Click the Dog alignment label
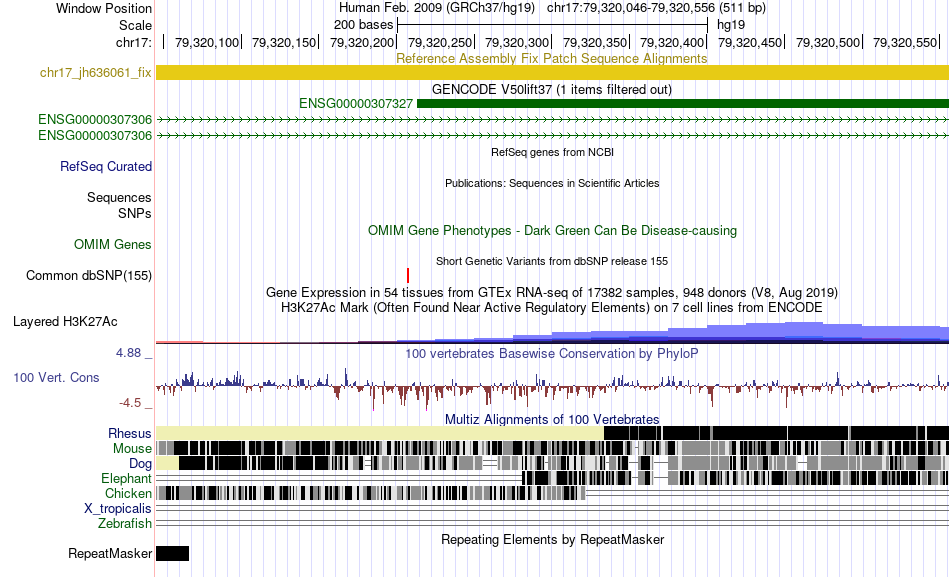 coord(140,464)
